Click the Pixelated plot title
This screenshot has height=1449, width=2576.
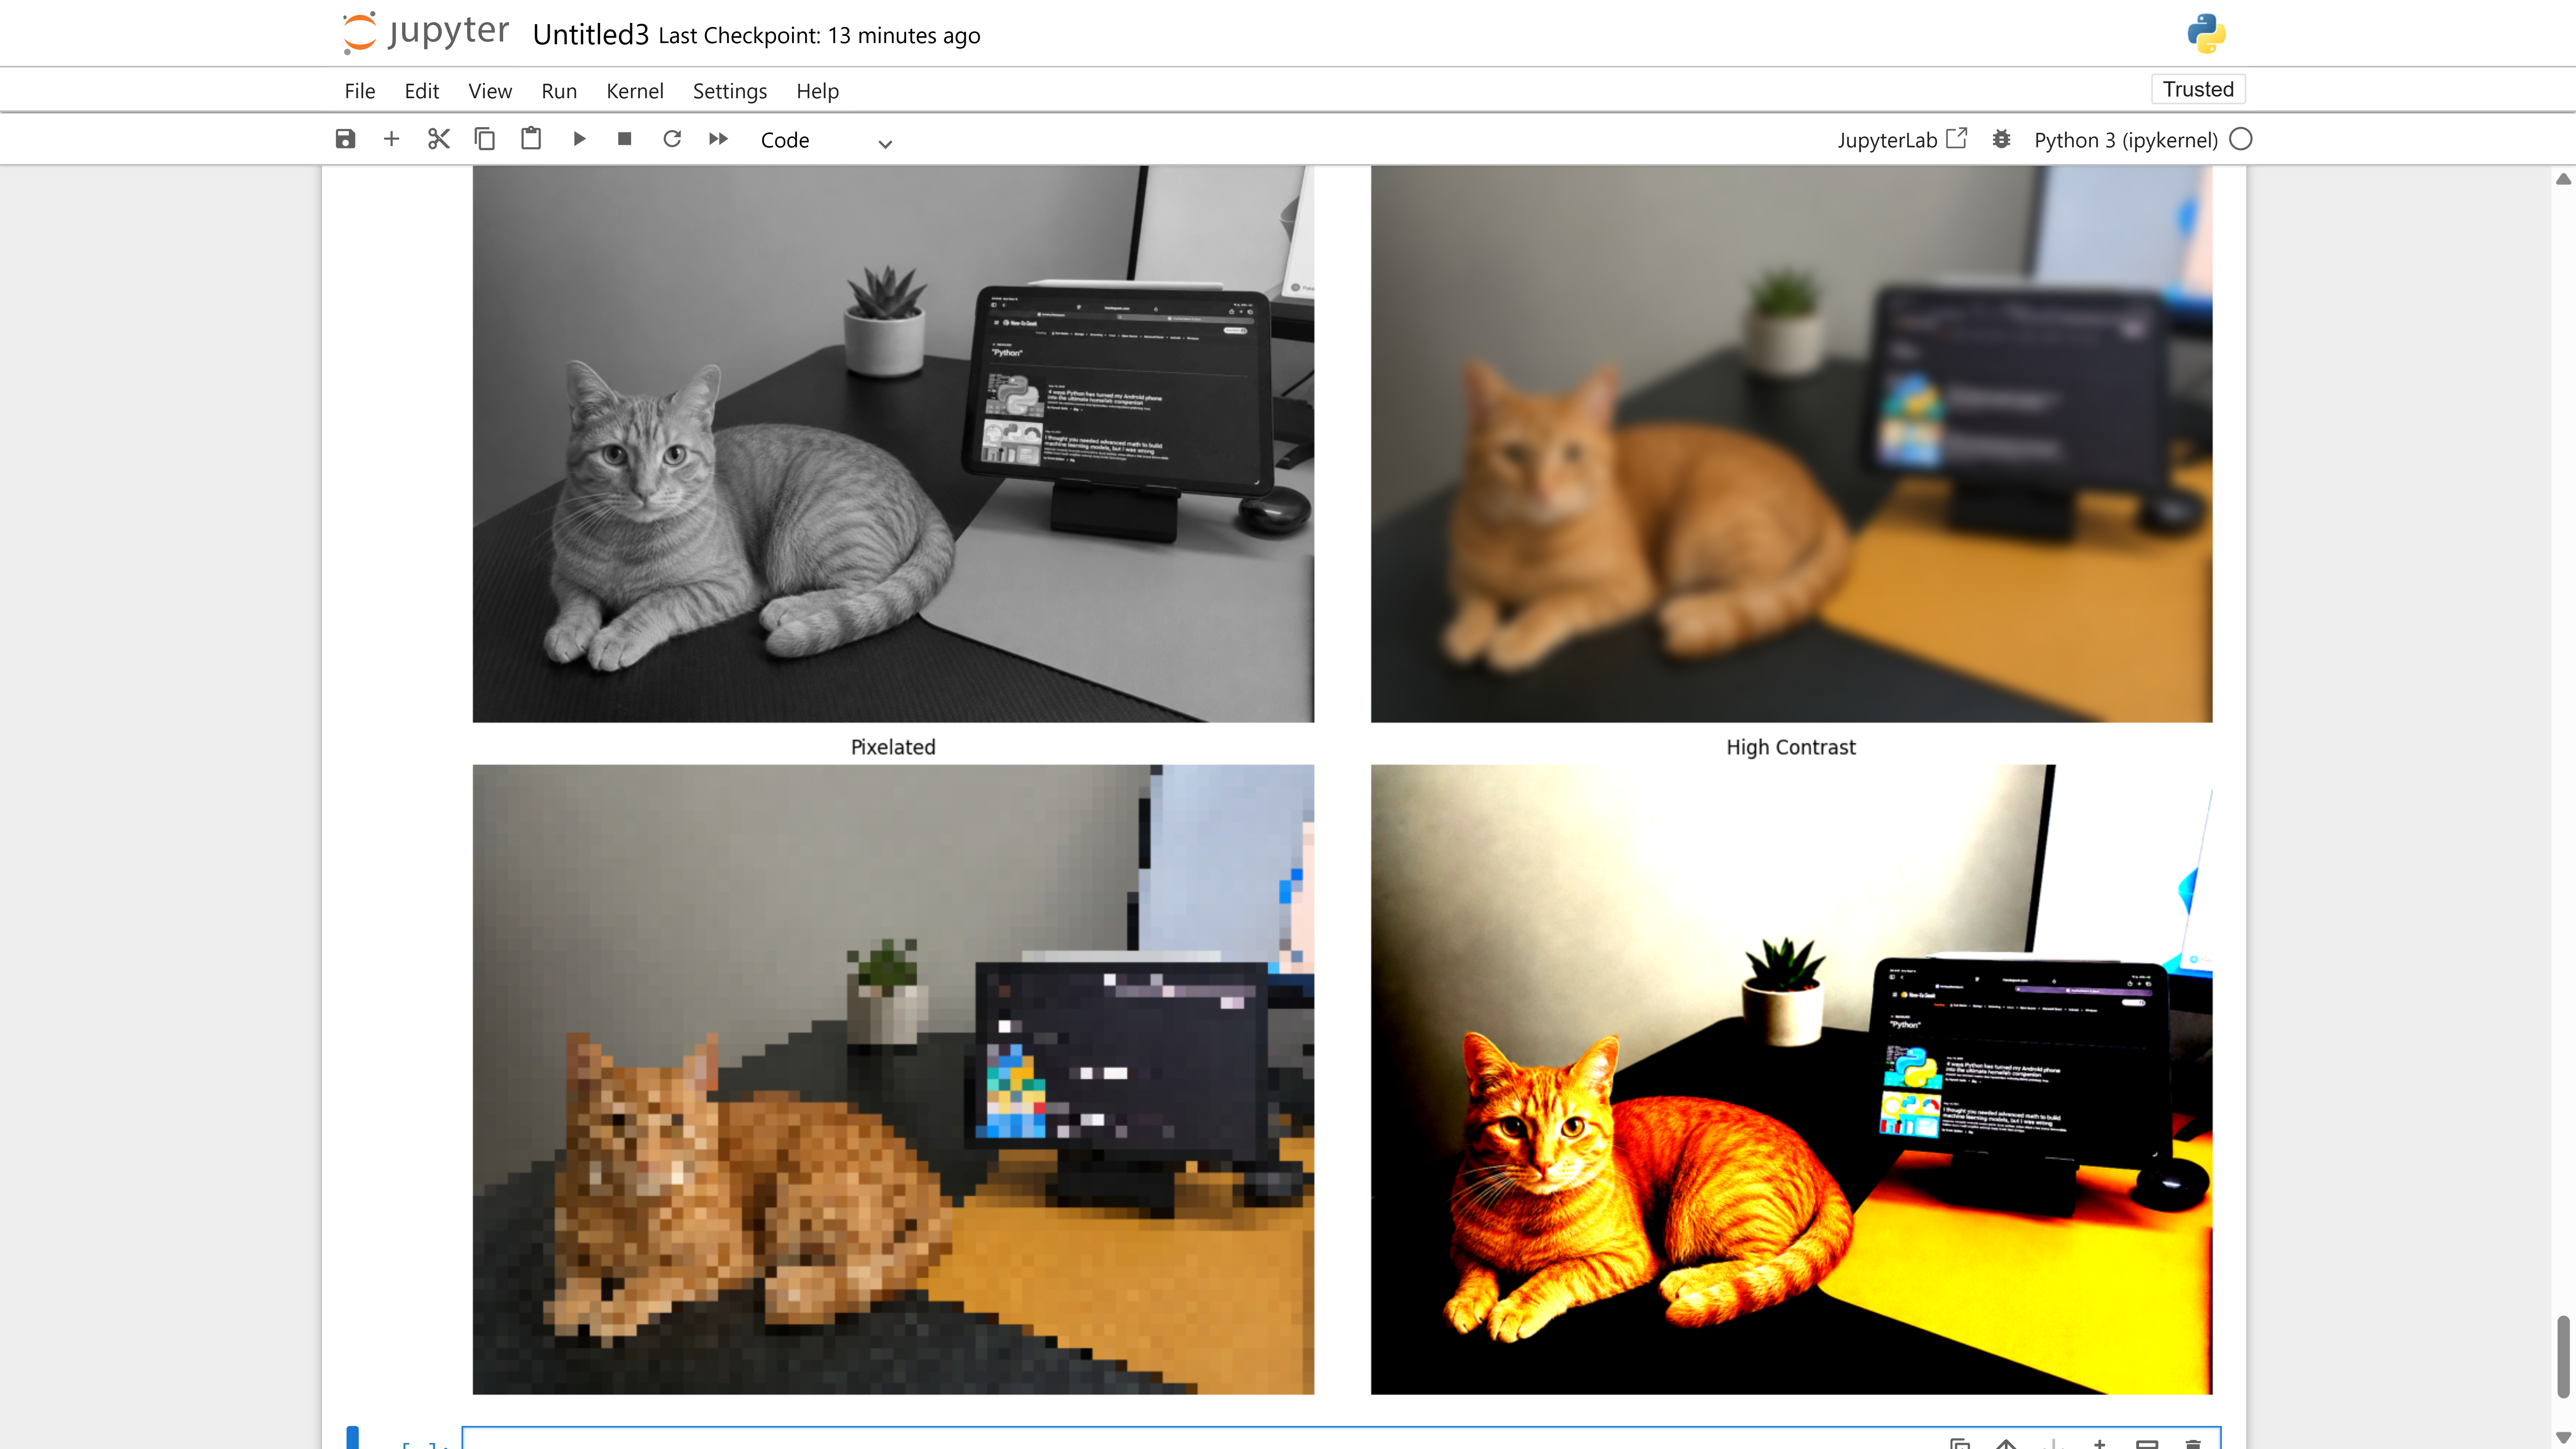pos(893,747)
